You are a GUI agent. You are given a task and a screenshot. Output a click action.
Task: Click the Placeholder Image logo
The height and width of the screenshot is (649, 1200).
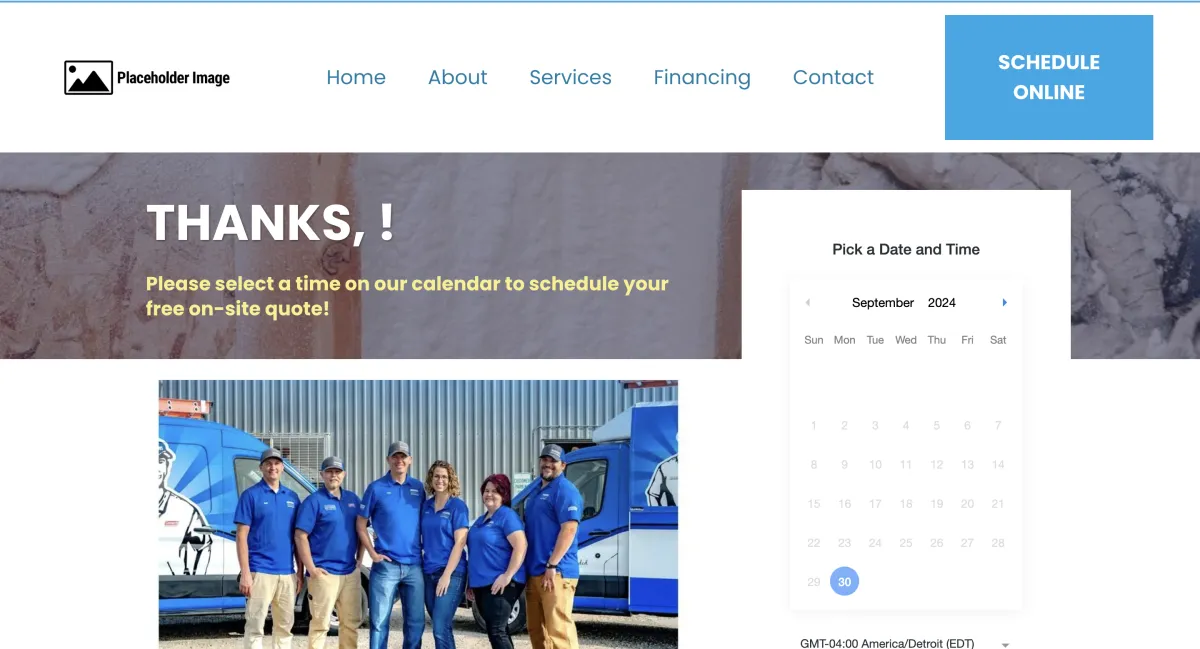(x=147, y=78)
